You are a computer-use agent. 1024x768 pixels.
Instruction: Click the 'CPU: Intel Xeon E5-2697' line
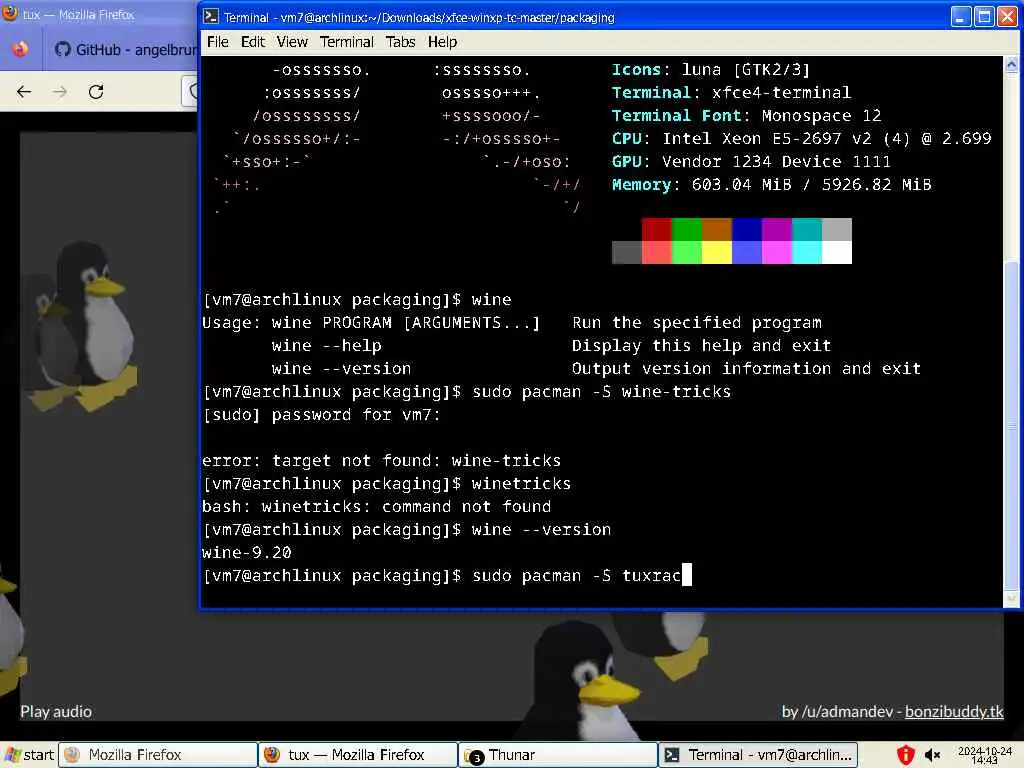[801, 138]
